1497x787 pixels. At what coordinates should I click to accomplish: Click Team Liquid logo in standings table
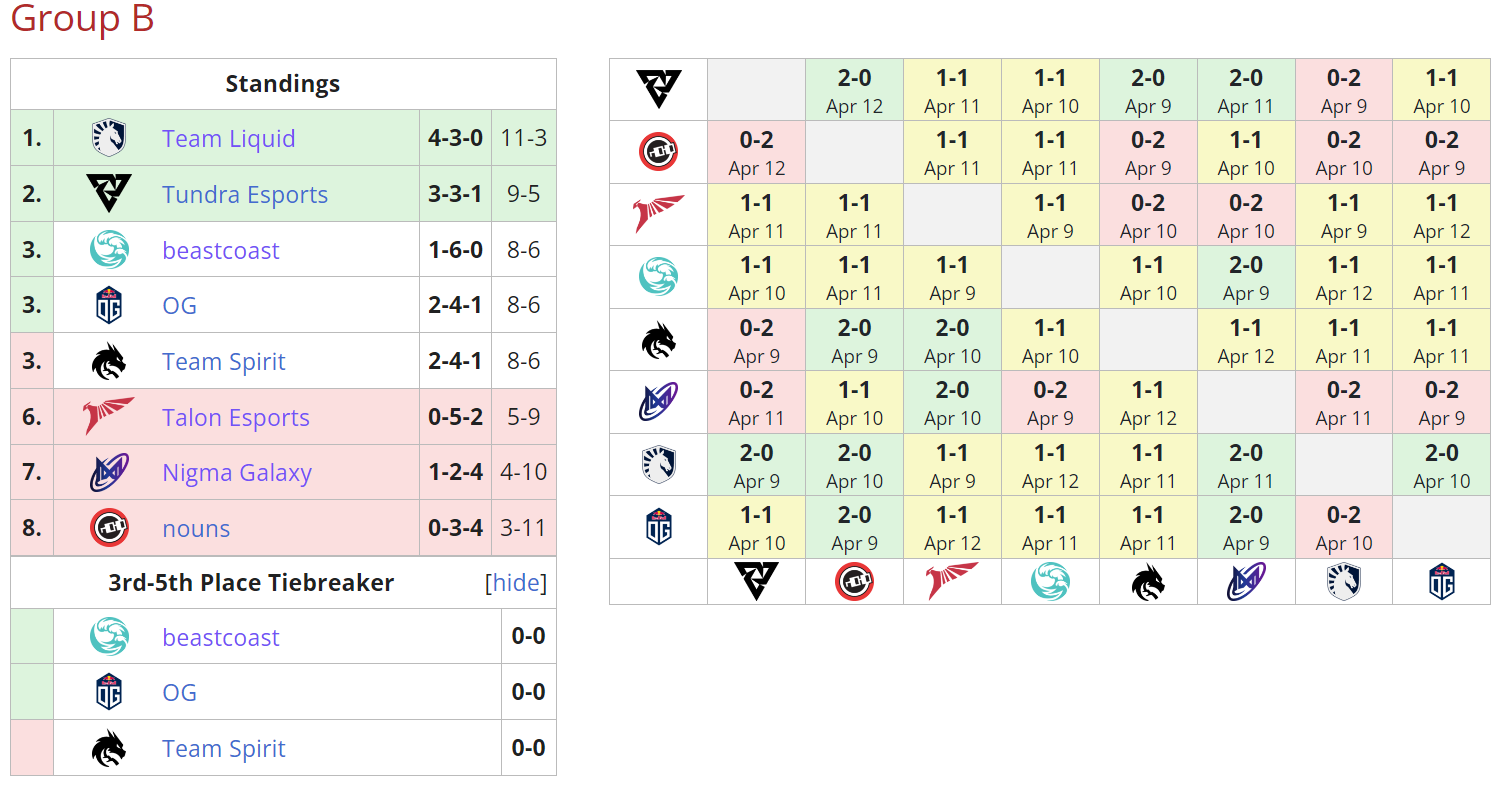pos(108,138)
